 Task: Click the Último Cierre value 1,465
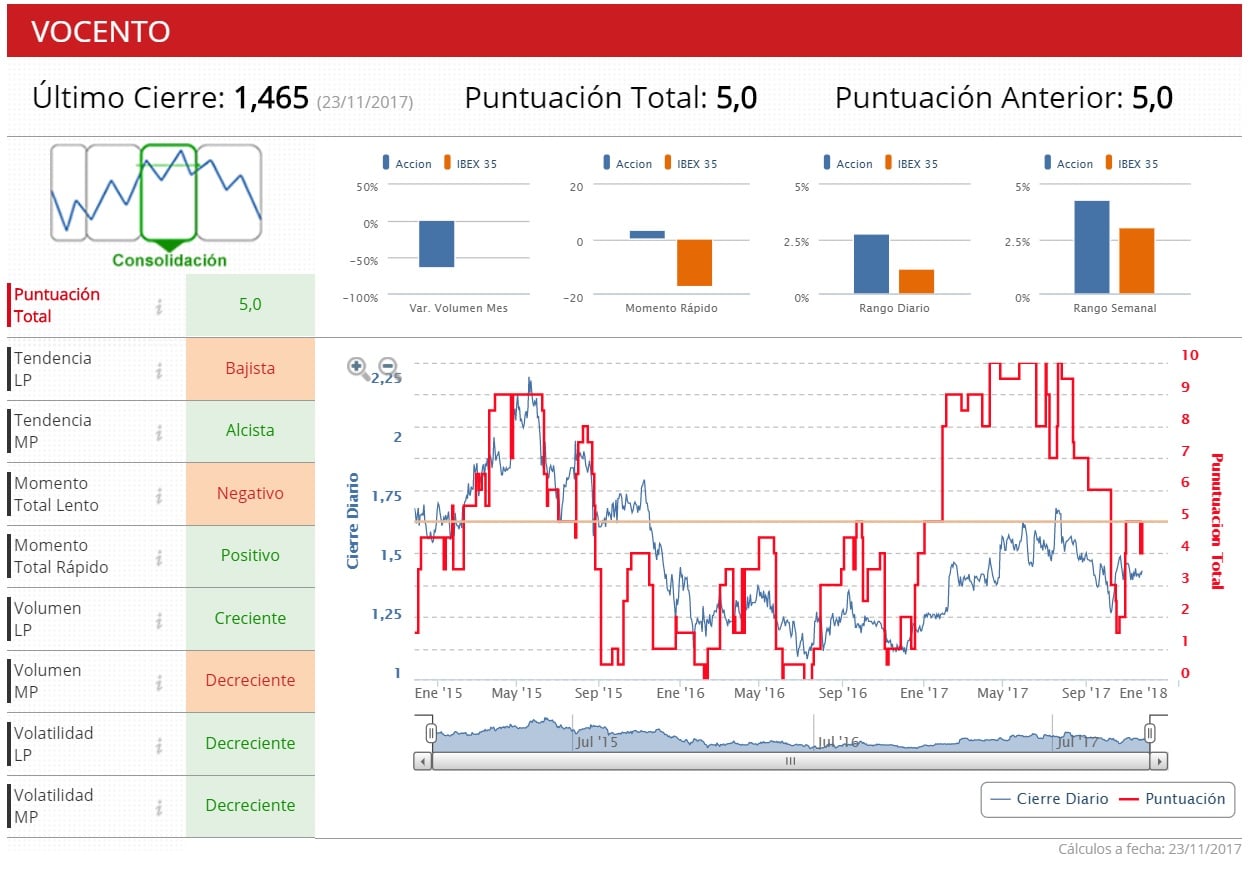pyautogui.click(x=271, y=98)
